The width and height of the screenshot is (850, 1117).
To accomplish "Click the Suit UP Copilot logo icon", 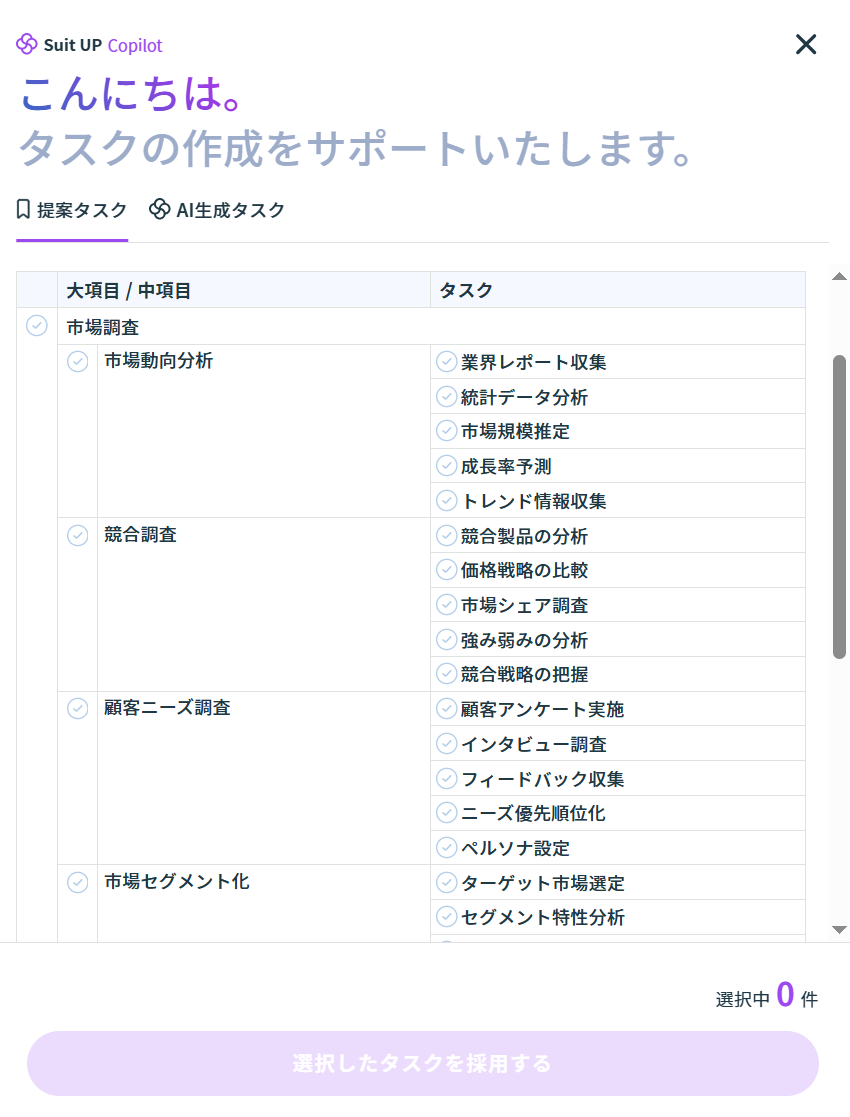I will (x=27, y=45).
